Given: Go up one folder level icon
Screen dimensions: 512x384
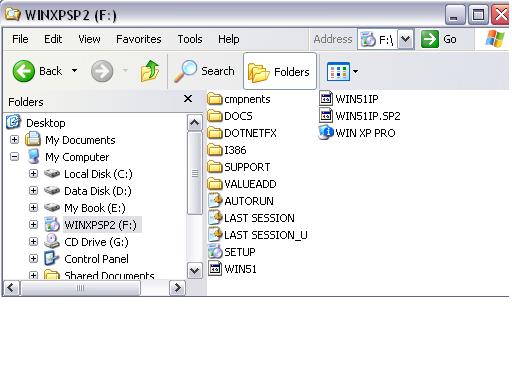Looking at the screenshot, I should pos(150,71).
